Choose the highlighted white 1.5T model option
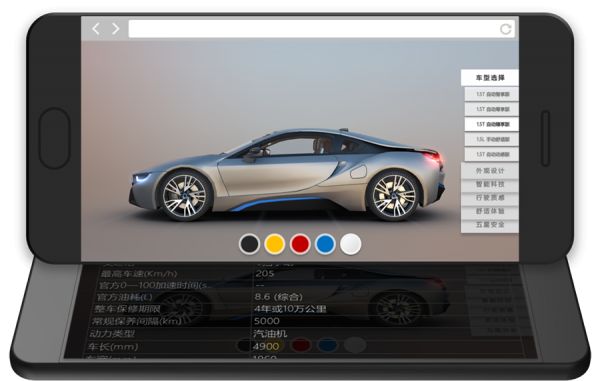 (x=492, y=124)
